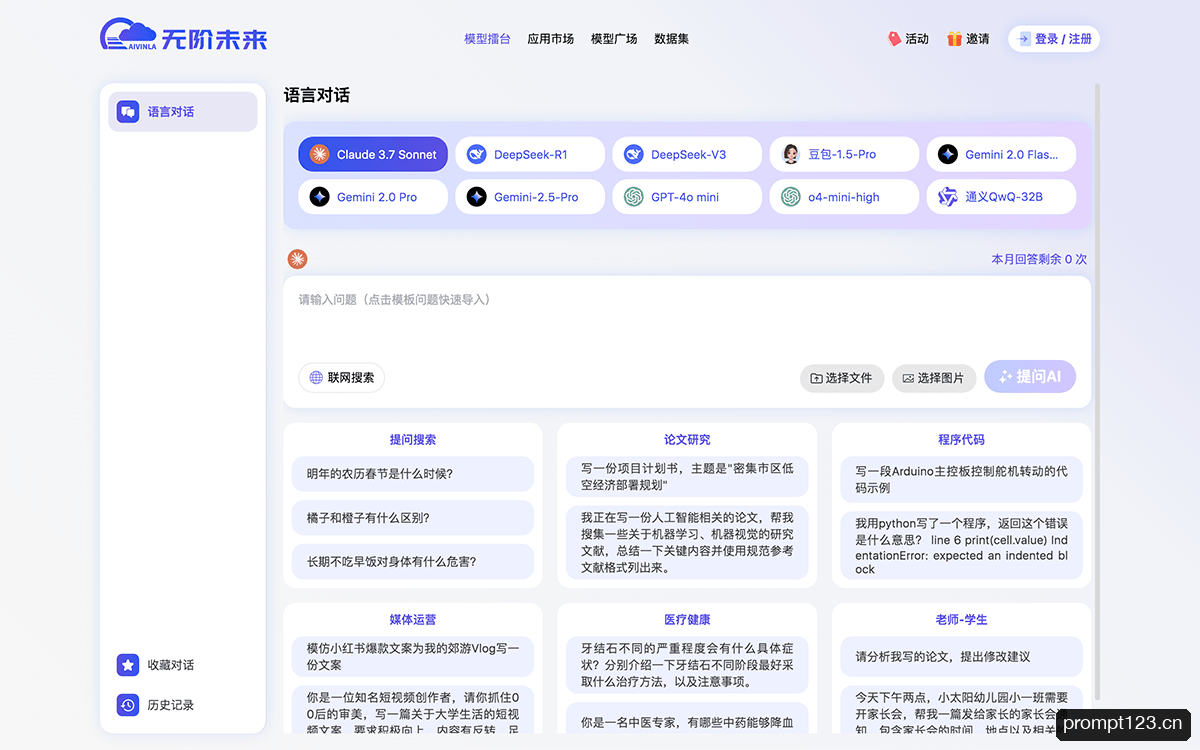Go to the 模型广场 tab
The height and width of the screenshot is (750, 1200).
(x=614, y=39)
